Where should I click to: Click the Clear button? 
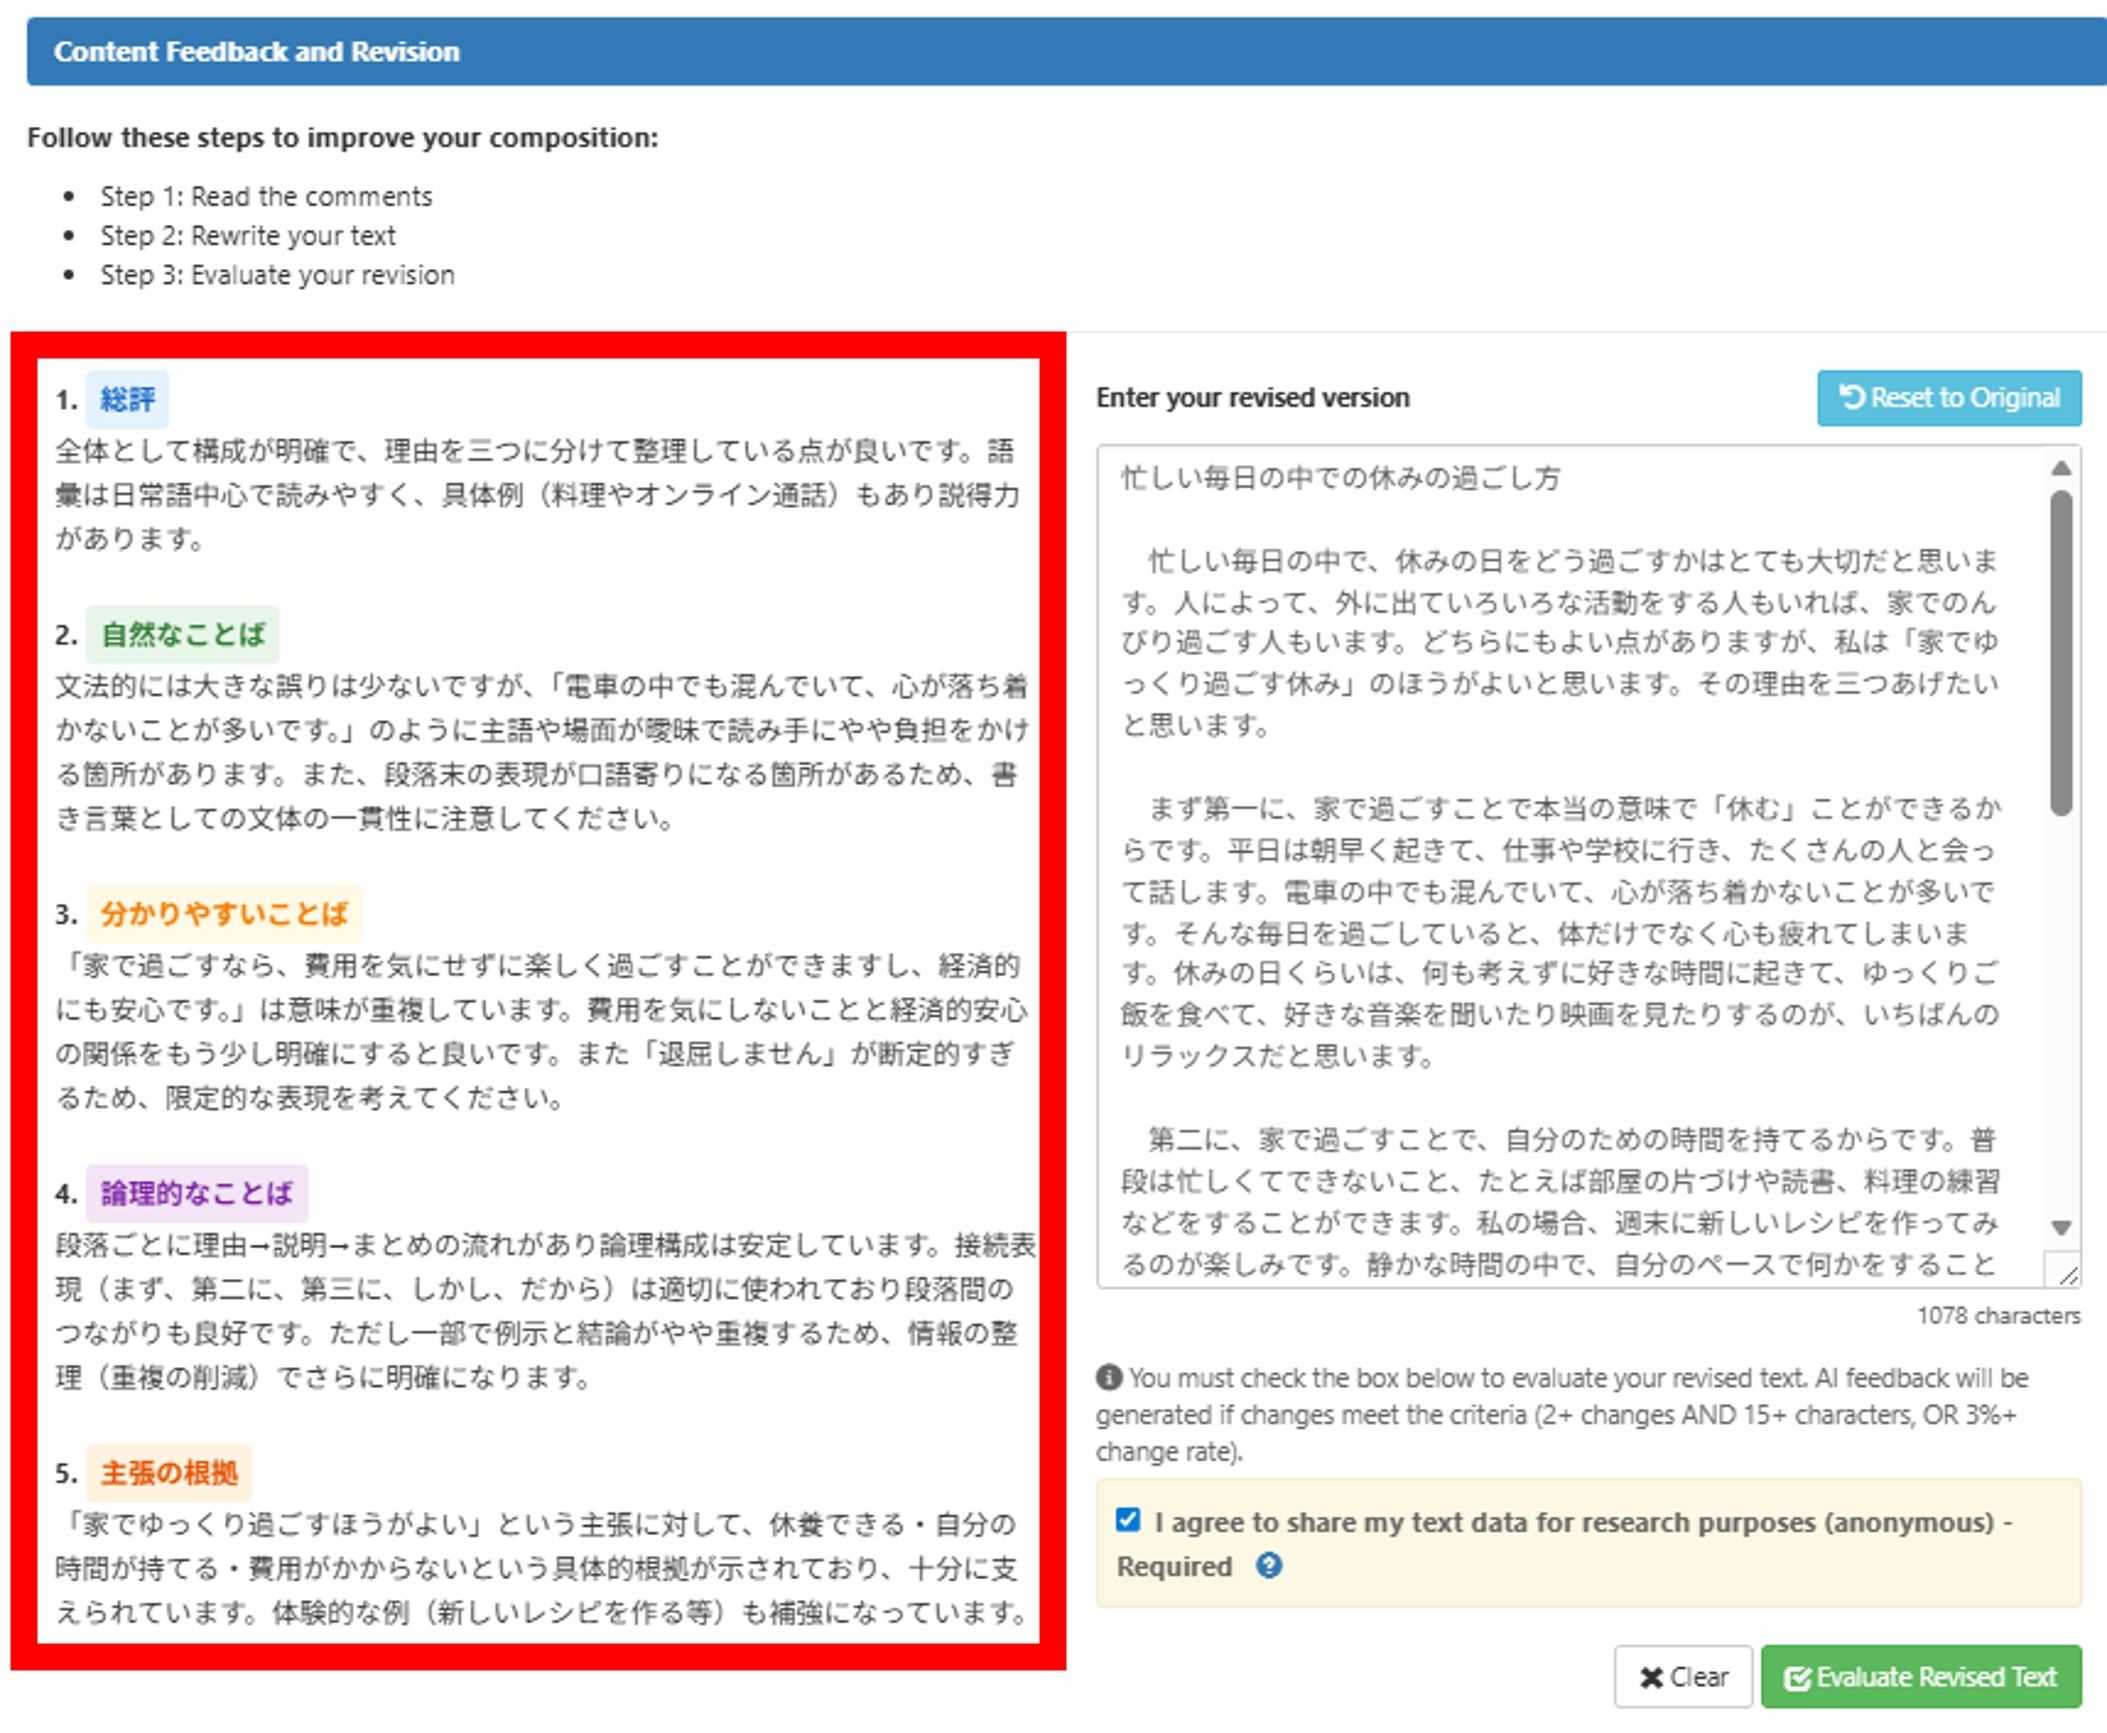point(1682,1677)
